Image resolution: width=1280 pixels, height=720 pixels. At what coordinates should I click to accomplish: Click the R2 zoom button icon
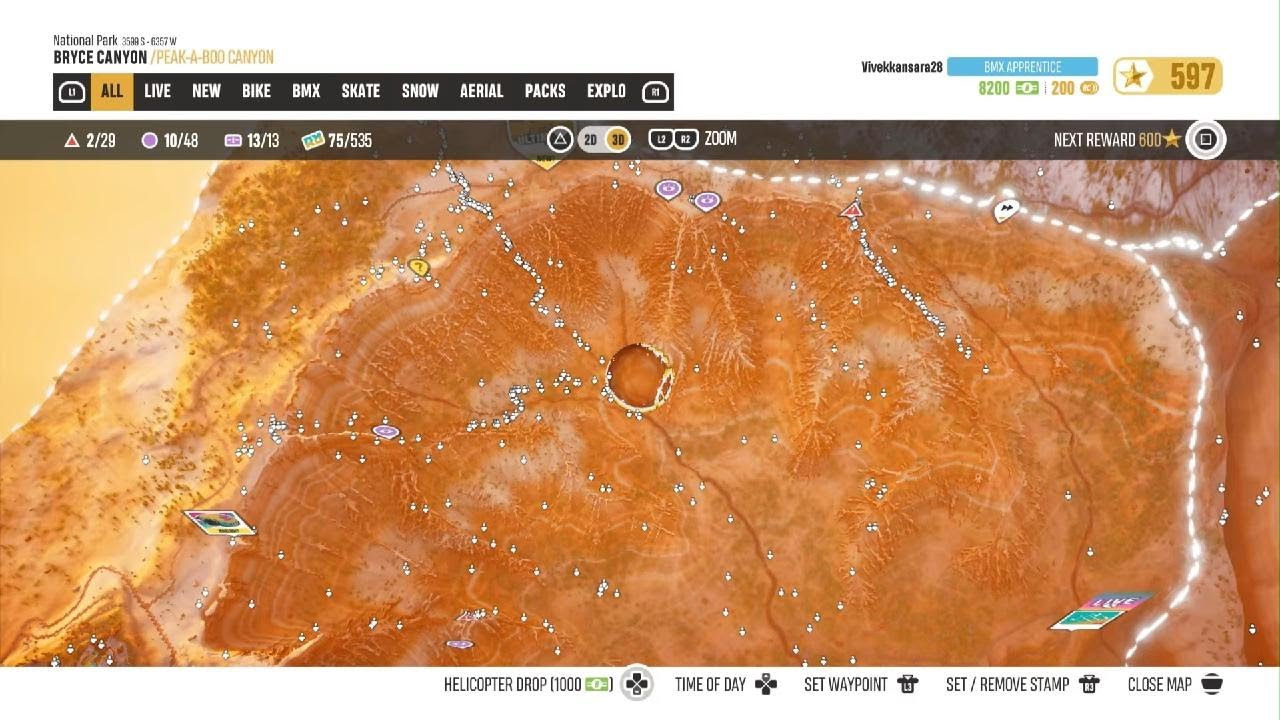pyautogui.click(x=685, y=140)
